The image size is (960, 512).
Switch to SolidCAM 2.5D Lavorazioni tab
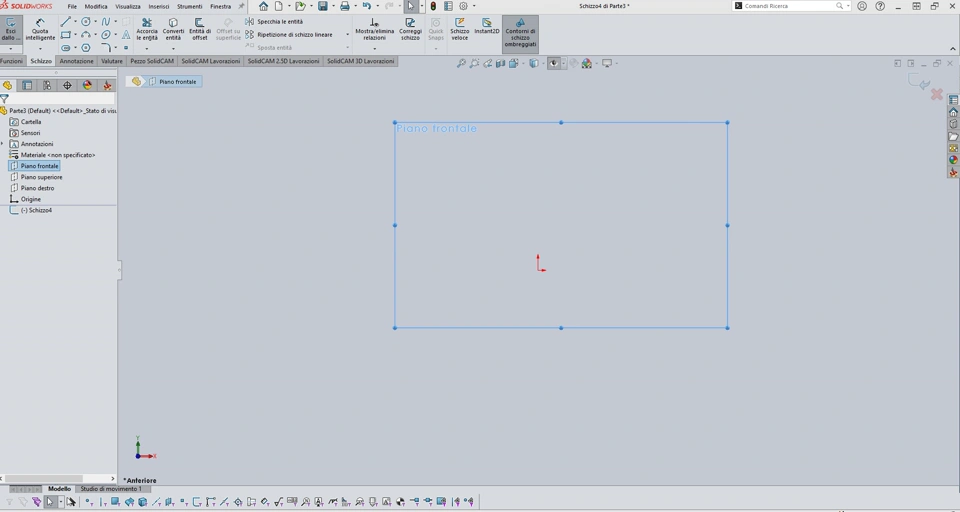pos(283,61)
